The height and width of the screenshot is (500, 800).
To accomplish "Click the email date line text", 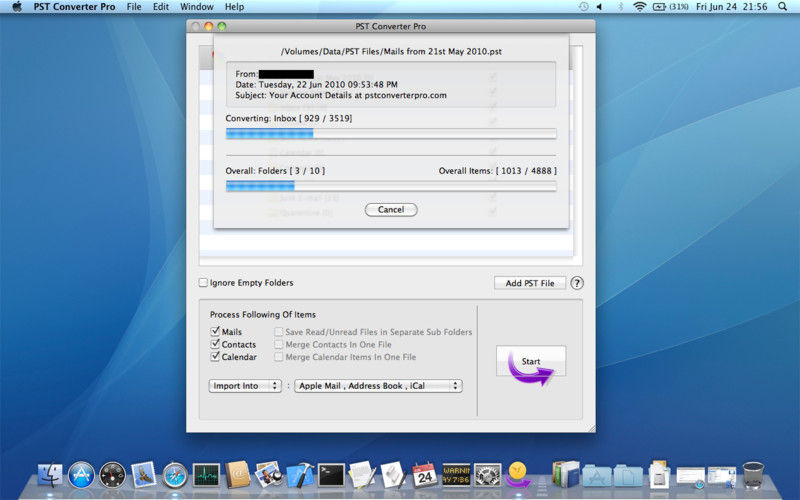I will pos(316,85).
